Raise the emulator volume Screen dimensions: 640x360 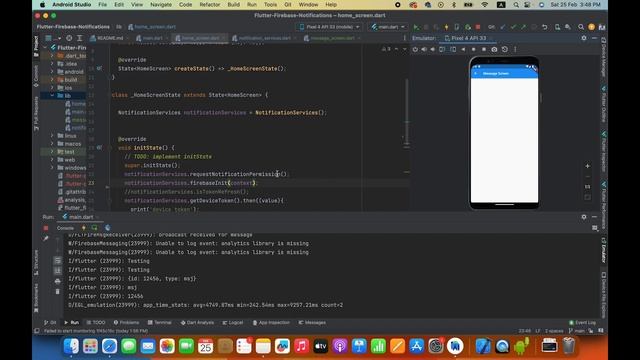[x=424, y=49]
